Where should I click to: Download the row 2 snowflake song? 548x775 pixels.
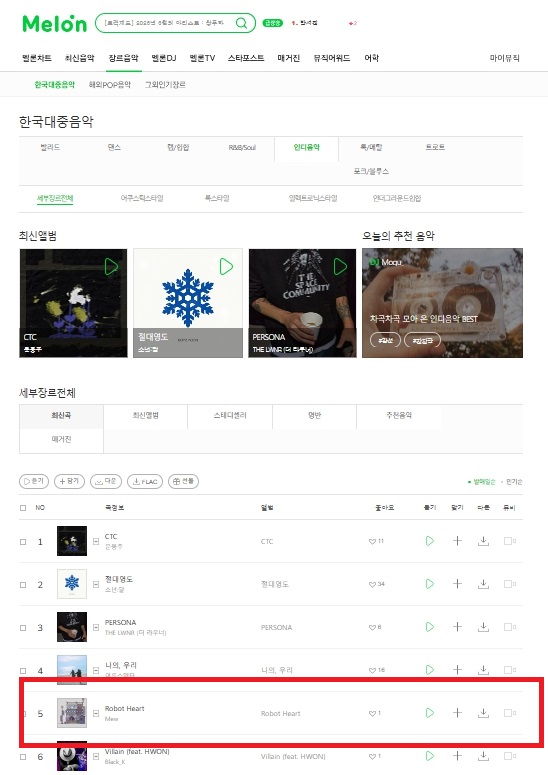pos(483,584)
